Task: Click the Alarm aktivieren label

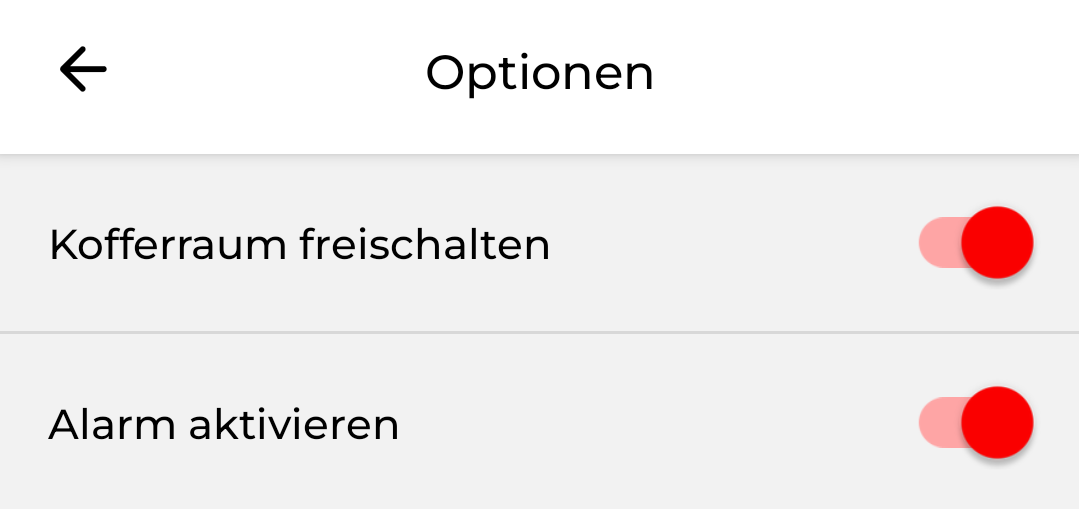Action: (x=224, y=425)
